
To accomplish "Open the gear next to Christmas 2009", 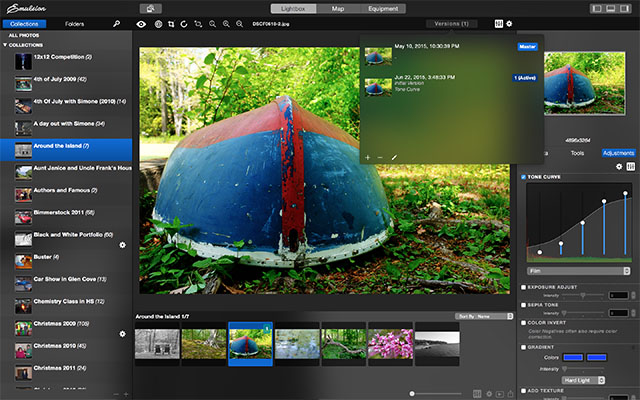I will [x=122, y=333].
